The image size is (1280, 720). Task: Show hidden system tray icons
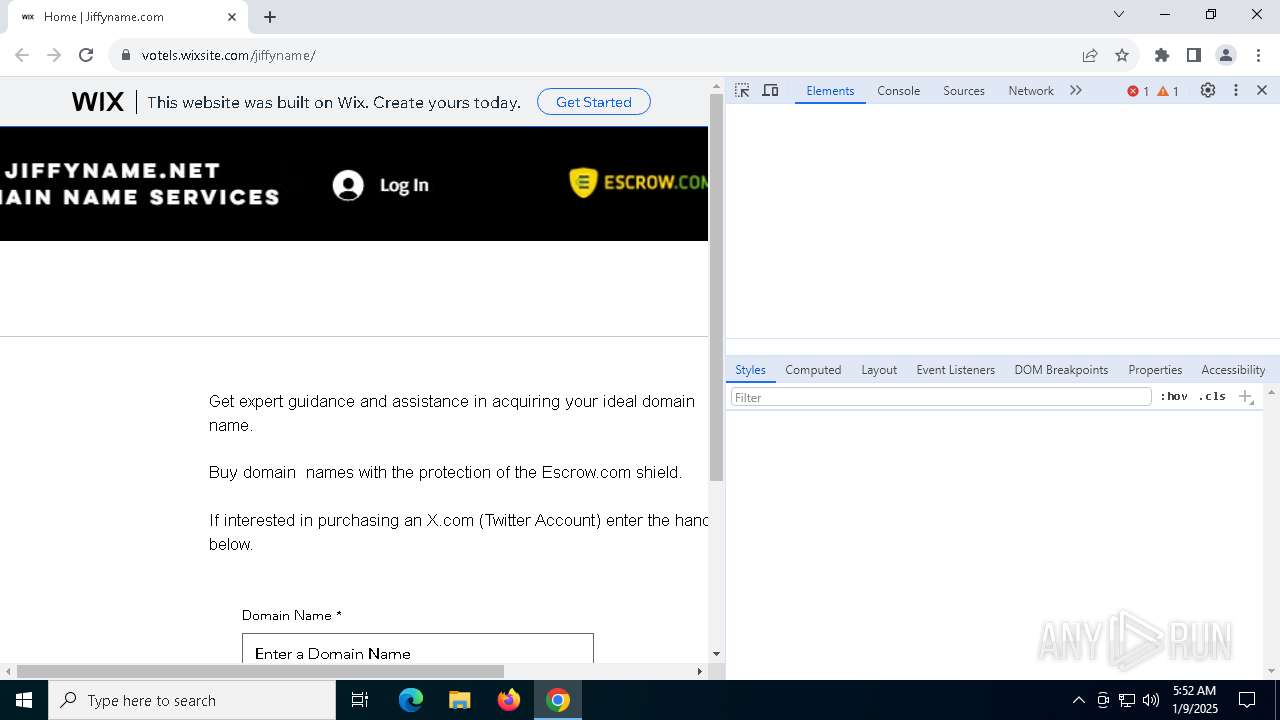coord(1078,700)
